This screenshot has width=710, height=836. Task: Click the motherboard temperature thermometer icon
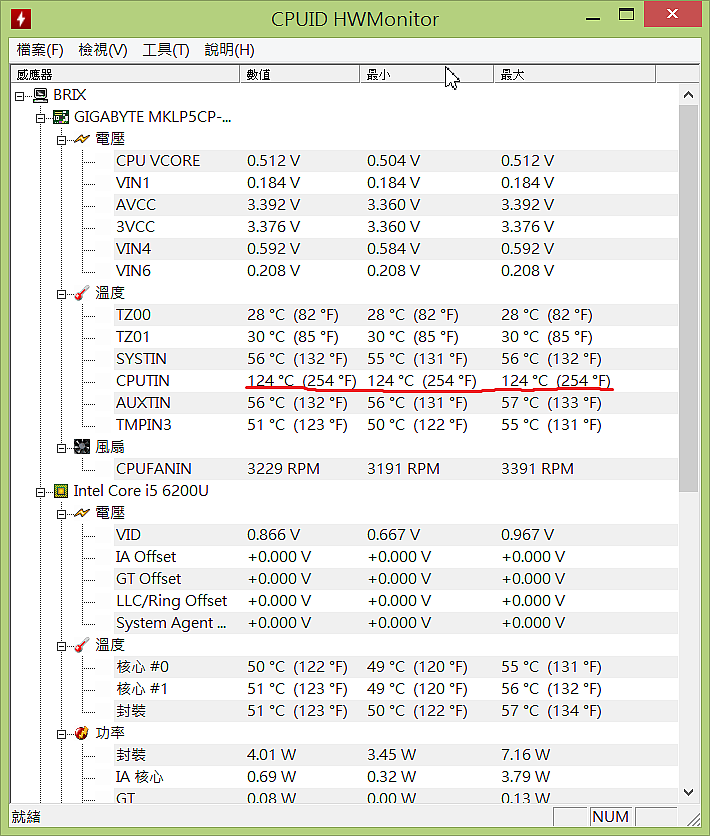click(x=82, y=293)
